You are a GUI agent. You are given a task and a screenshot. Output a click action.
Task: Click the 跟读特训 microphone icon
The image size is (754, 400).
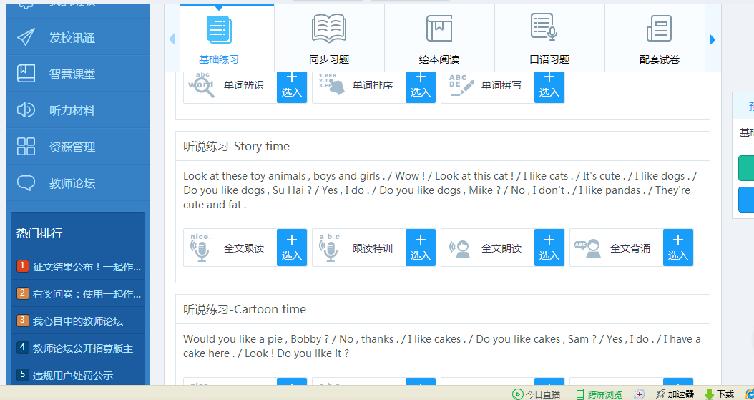click(329, 248)
